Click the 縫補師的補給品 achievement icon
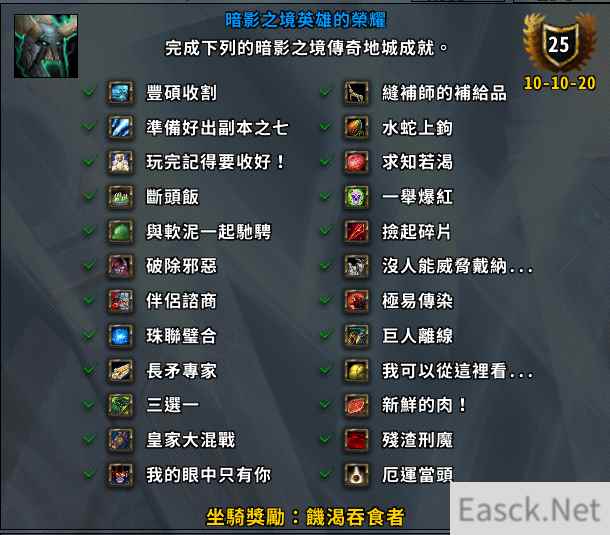Screen dimensions: 610x535 click(356, 92)
